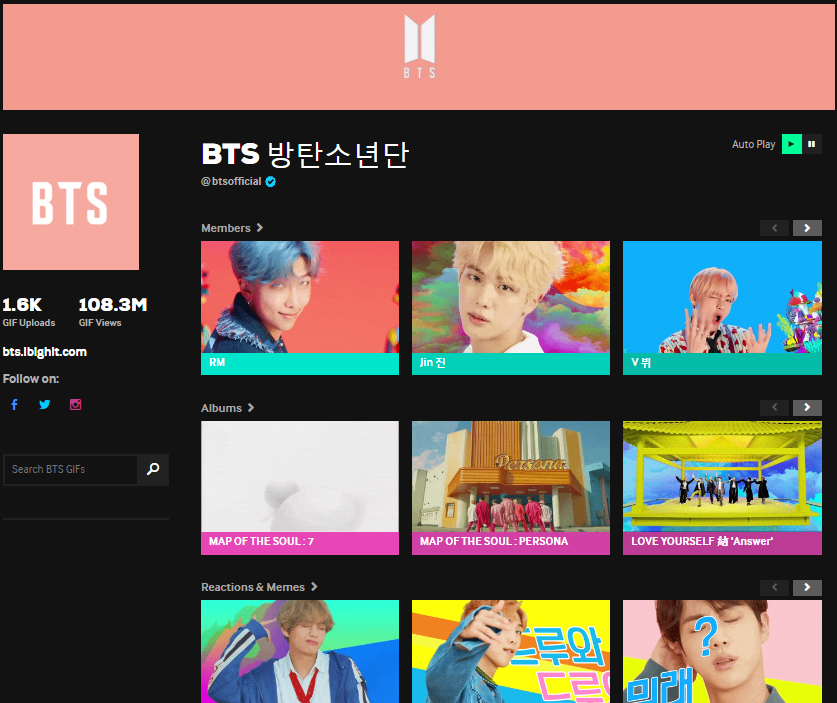The image size is (837, 703).
Task: Show previous Members with left arrow
Action: point(775,228)
